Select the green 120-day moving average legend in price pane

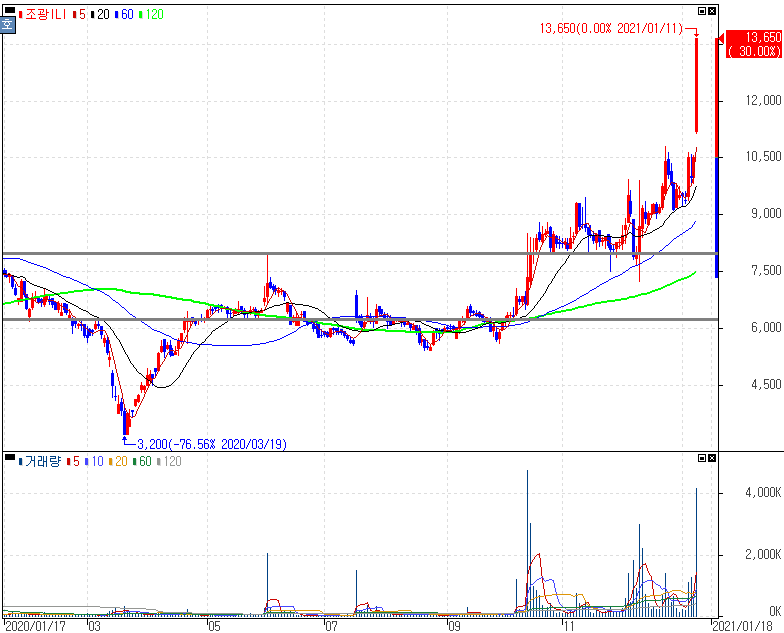tap(152, 14)
